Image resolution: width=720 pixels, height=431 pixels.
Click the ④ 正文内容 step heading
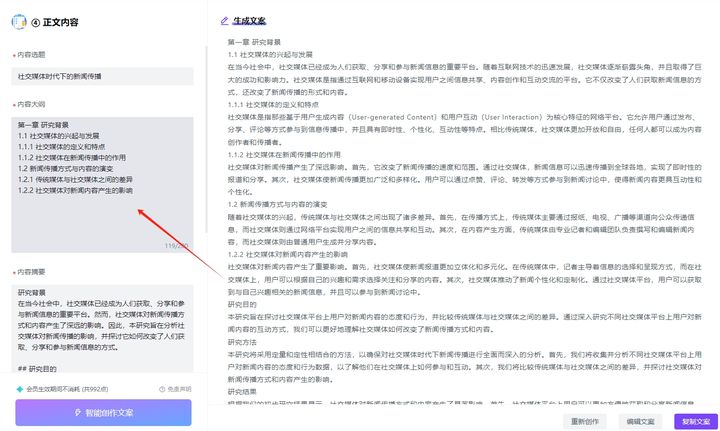click(x=55, y=22)
